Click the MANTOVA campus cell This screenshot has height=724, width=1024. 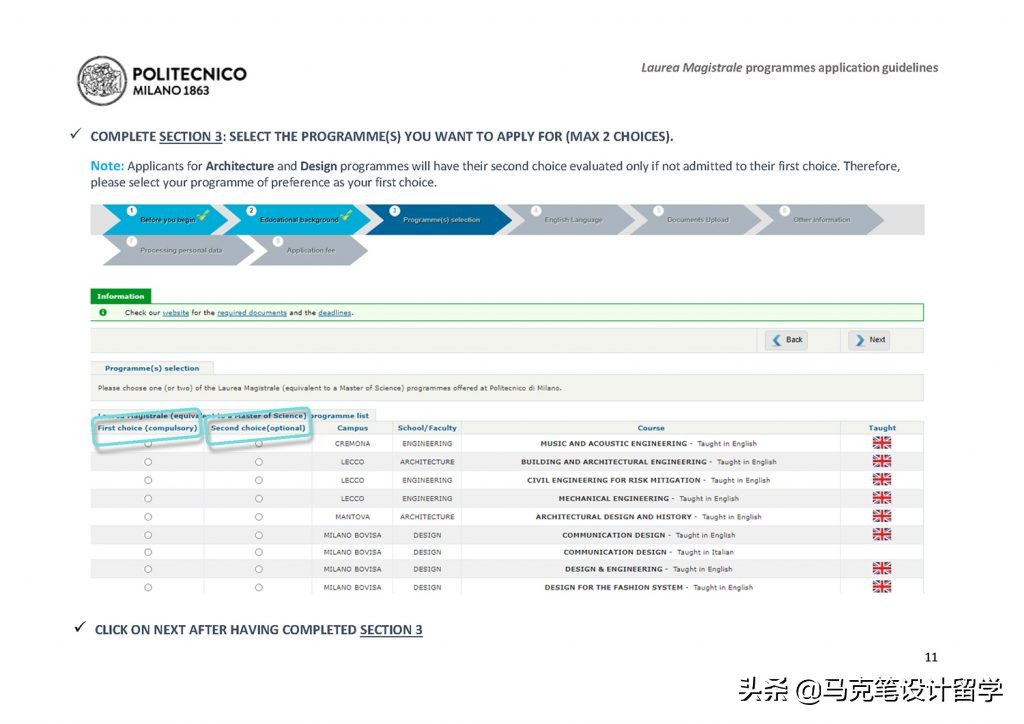coord(353,516)
